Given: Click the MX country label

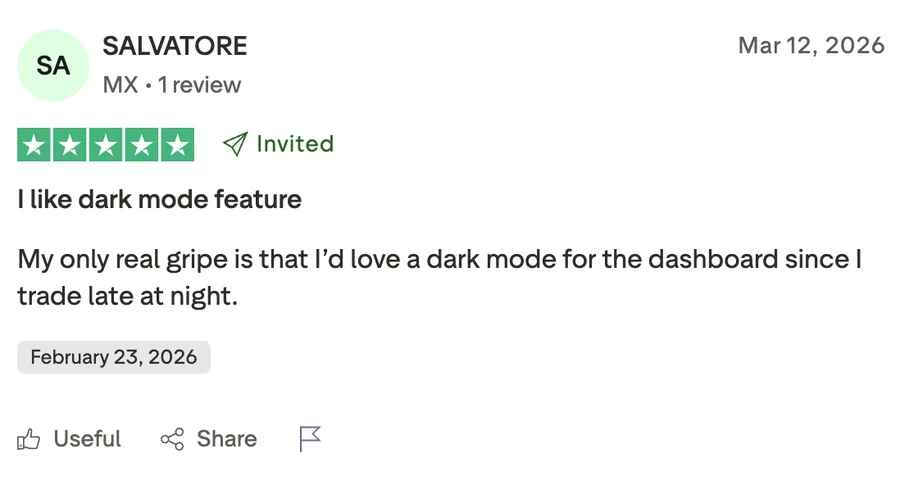Looking at the screenshot, I should tap(120, 85).
